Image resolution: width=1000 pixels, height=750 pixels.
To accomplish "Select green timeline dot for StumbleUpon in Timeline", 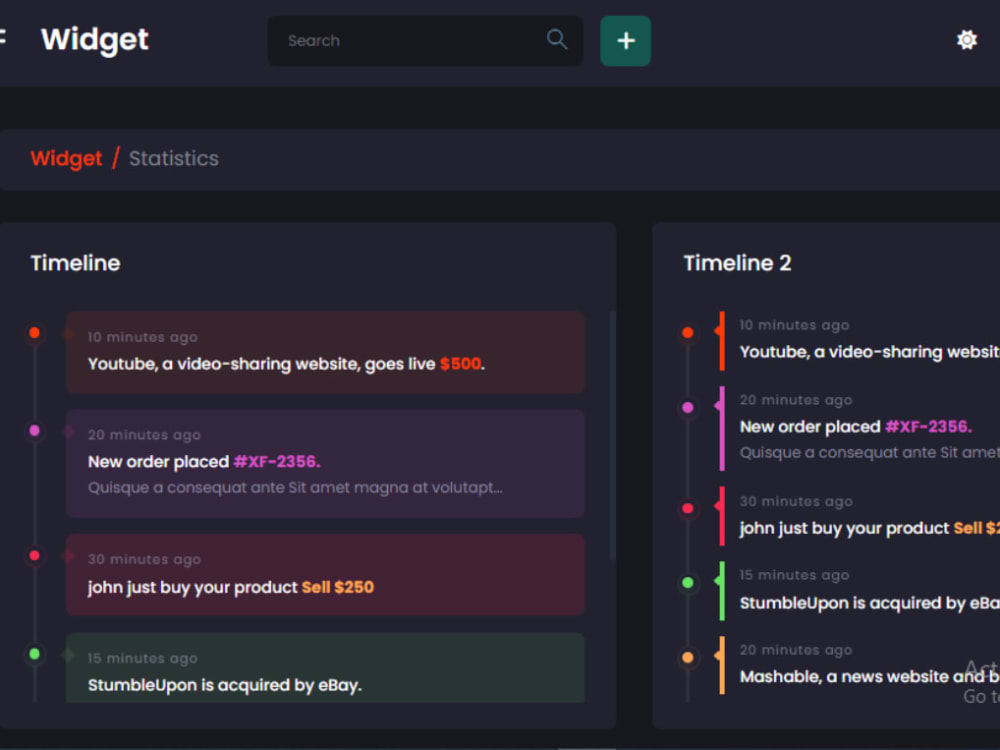I will click(x=34, y=654).
